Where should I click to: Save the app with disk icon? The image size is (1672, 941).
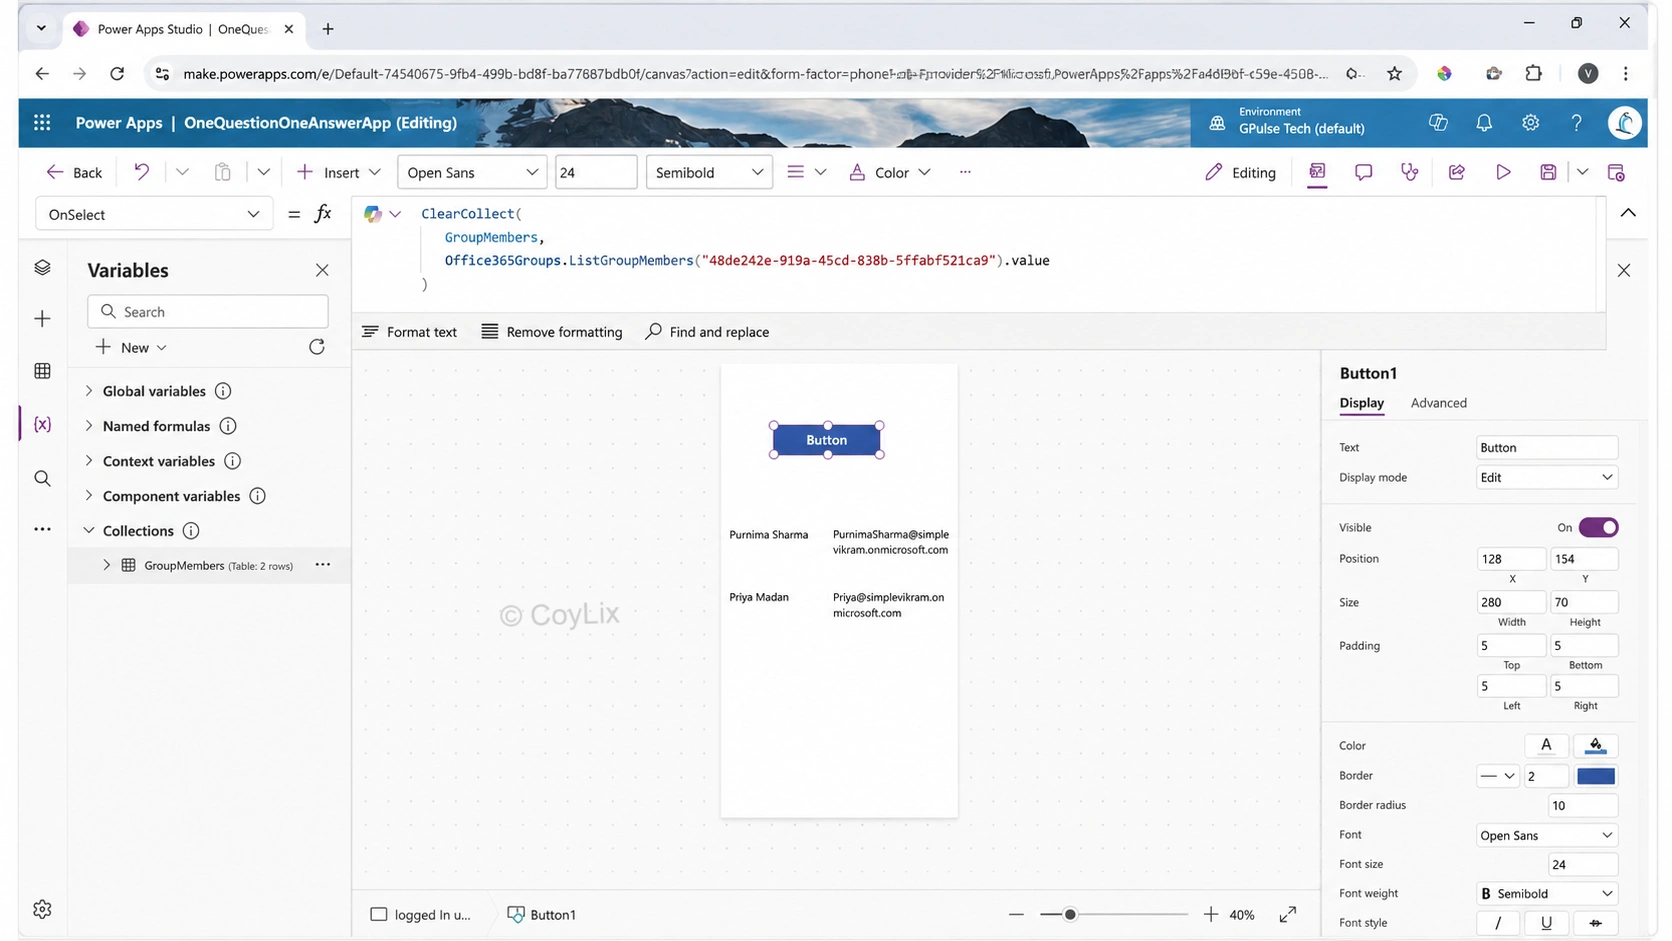pyautogui.click(x=1548, y=172)
